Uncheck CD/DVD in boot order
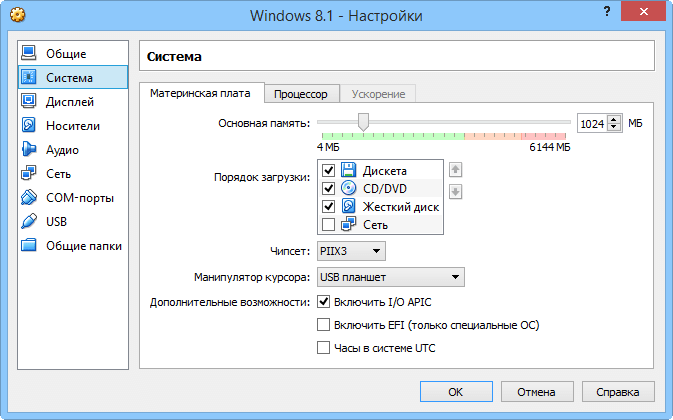This screenshot has width=673, height=420. (x=328, y=188)
